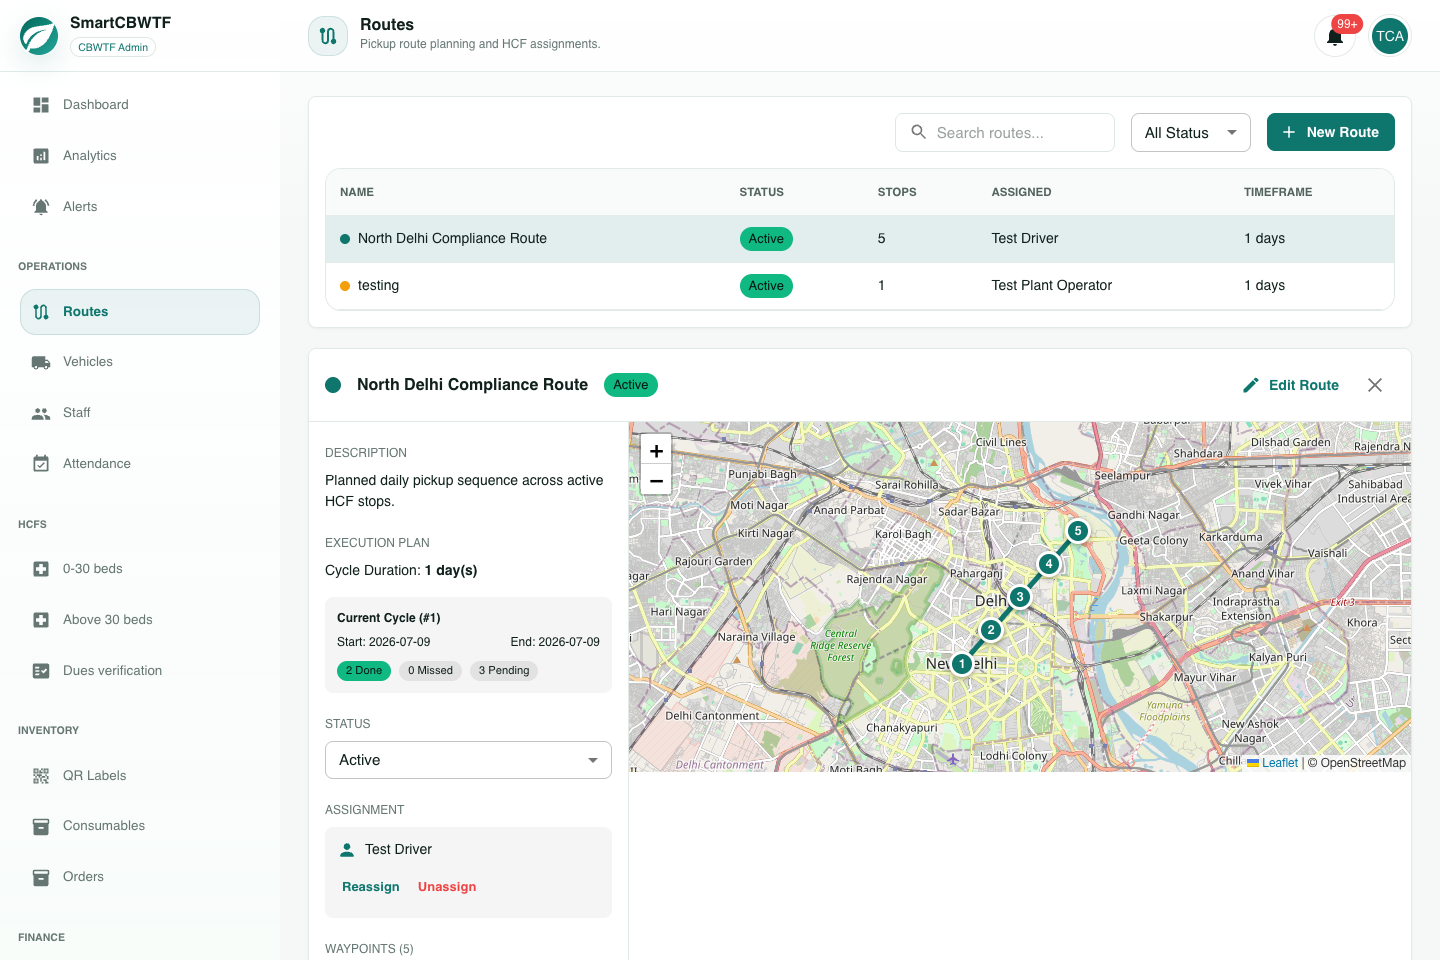This screenshot has height=960, width=1440.
Task: Click the 2 Done chip
Action: [364, 671]
